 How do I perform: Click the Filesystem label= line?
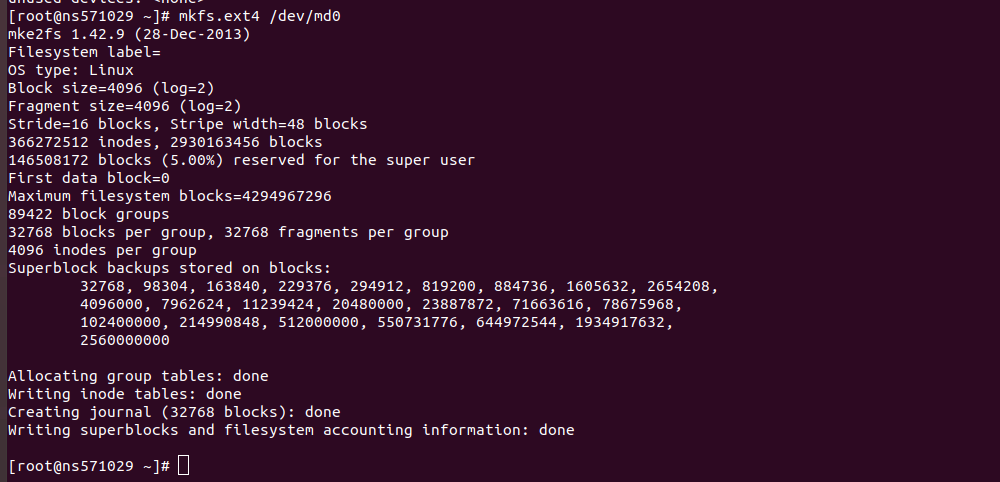84,52
